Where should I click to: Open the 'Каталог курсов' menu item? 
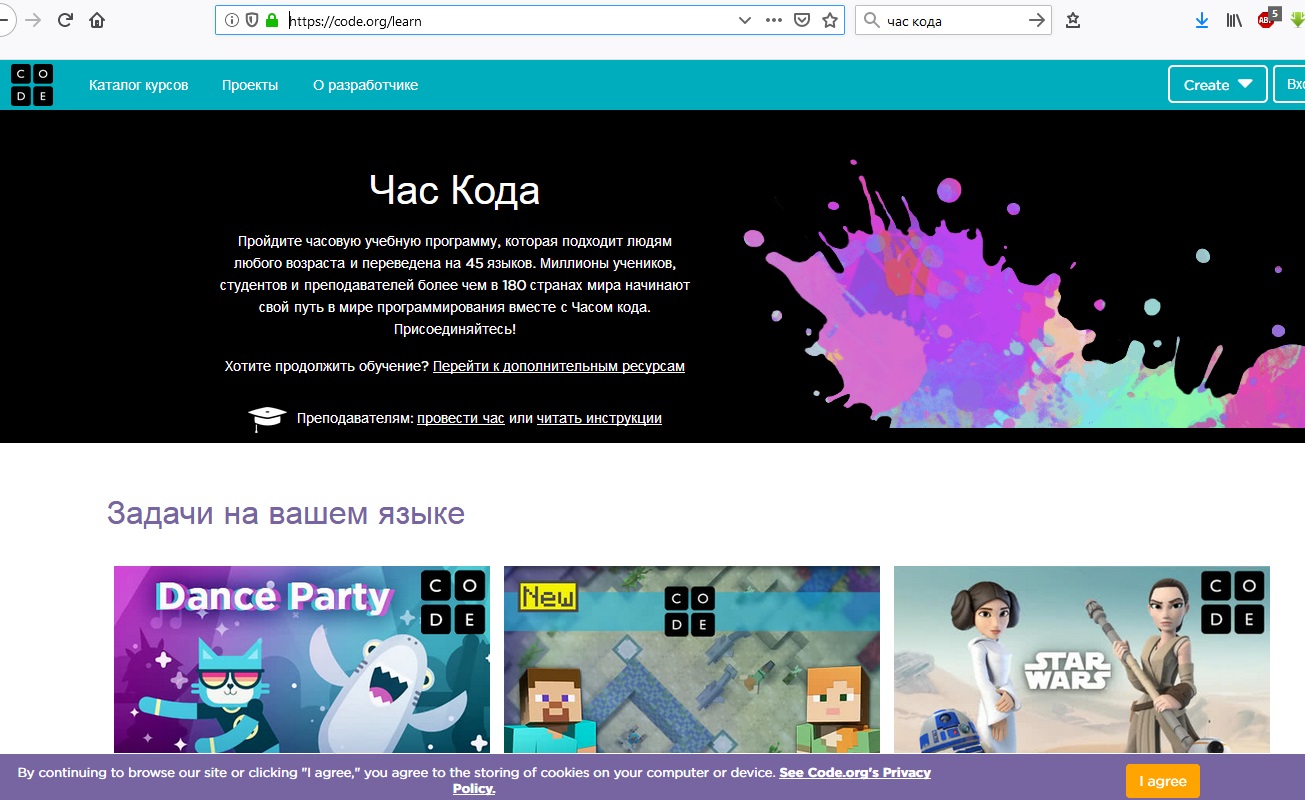coord(138,85)
